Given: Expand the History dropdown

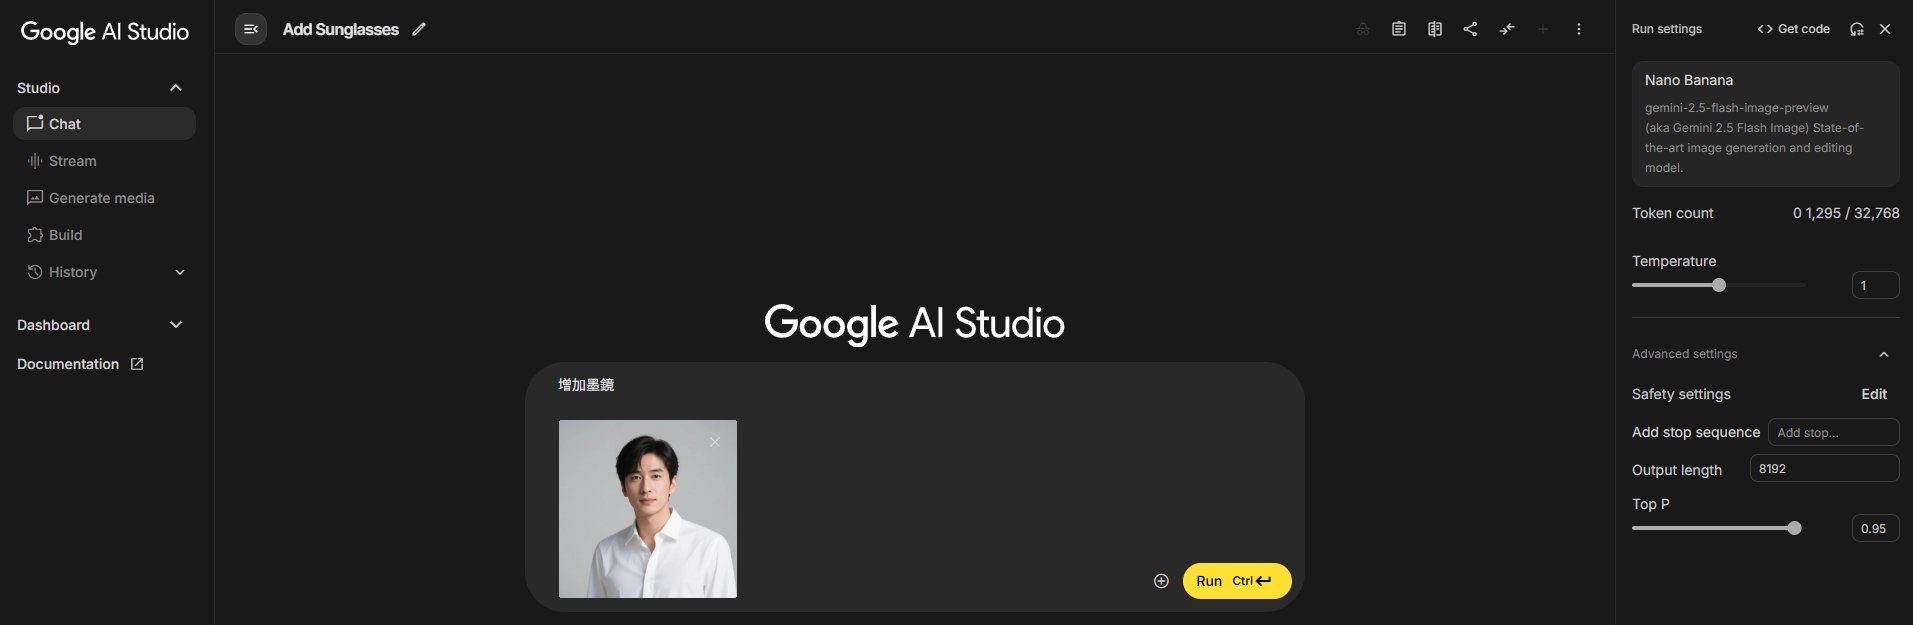Looking at the screenshot, I should point(180,272).
